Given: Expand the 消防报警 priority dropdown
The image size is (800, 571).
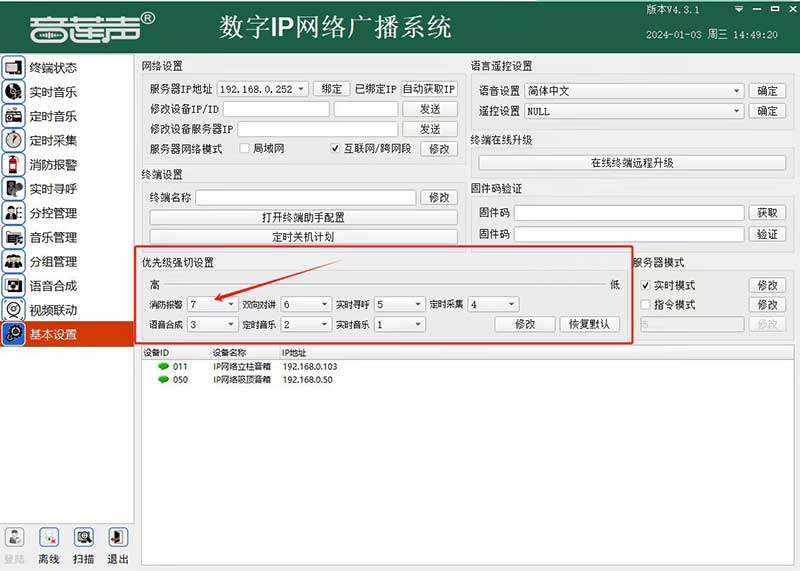Looking at the screenshot, I should (x=231, y=304).
